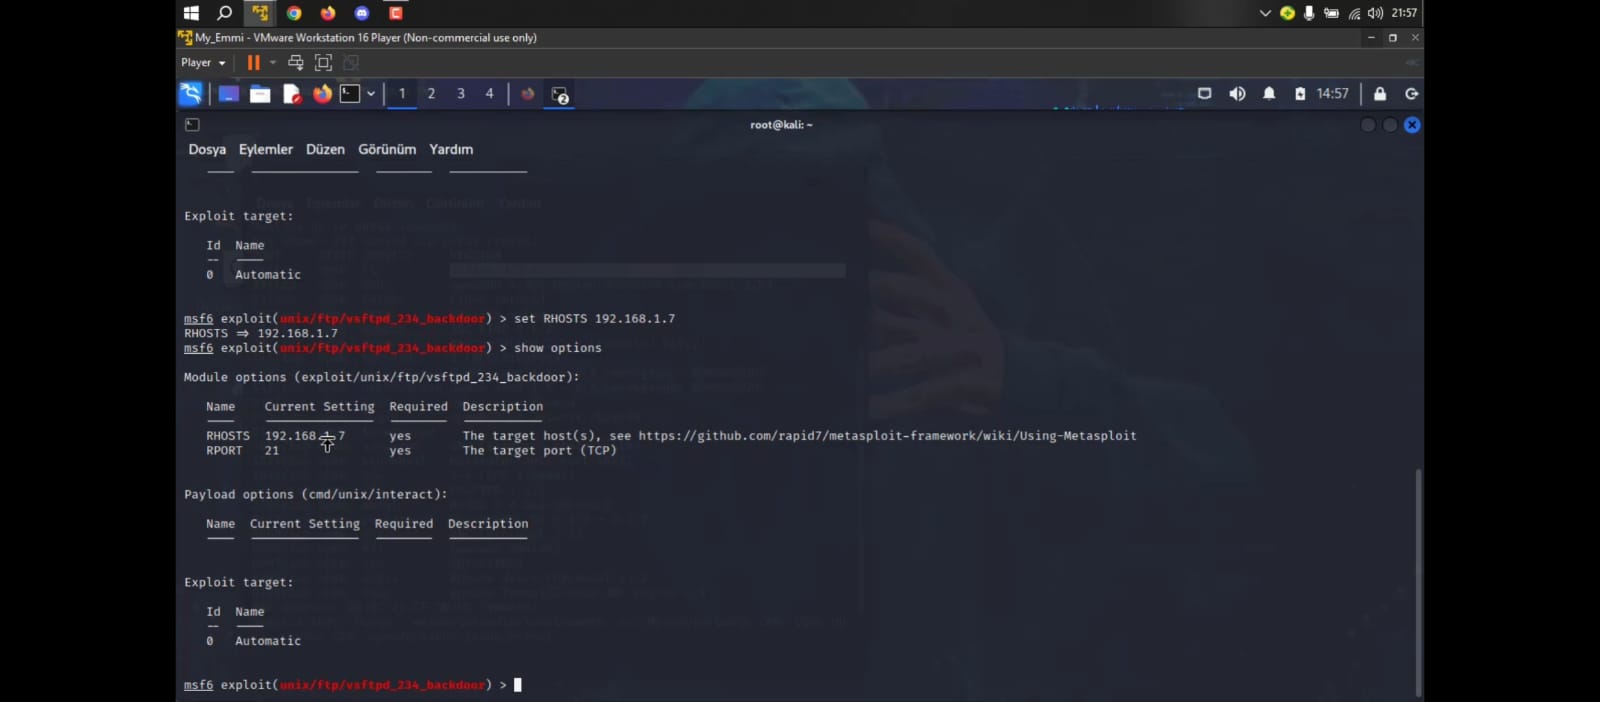The image size is (1600, 702).
Task: Open the Yardım menu
Action: click(451, 149)
